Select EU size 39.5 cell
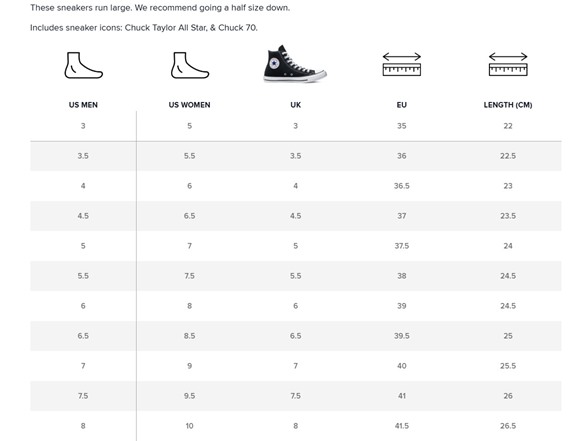The height and width of the screenshot is (441, 588). click(x=402, y=336)
